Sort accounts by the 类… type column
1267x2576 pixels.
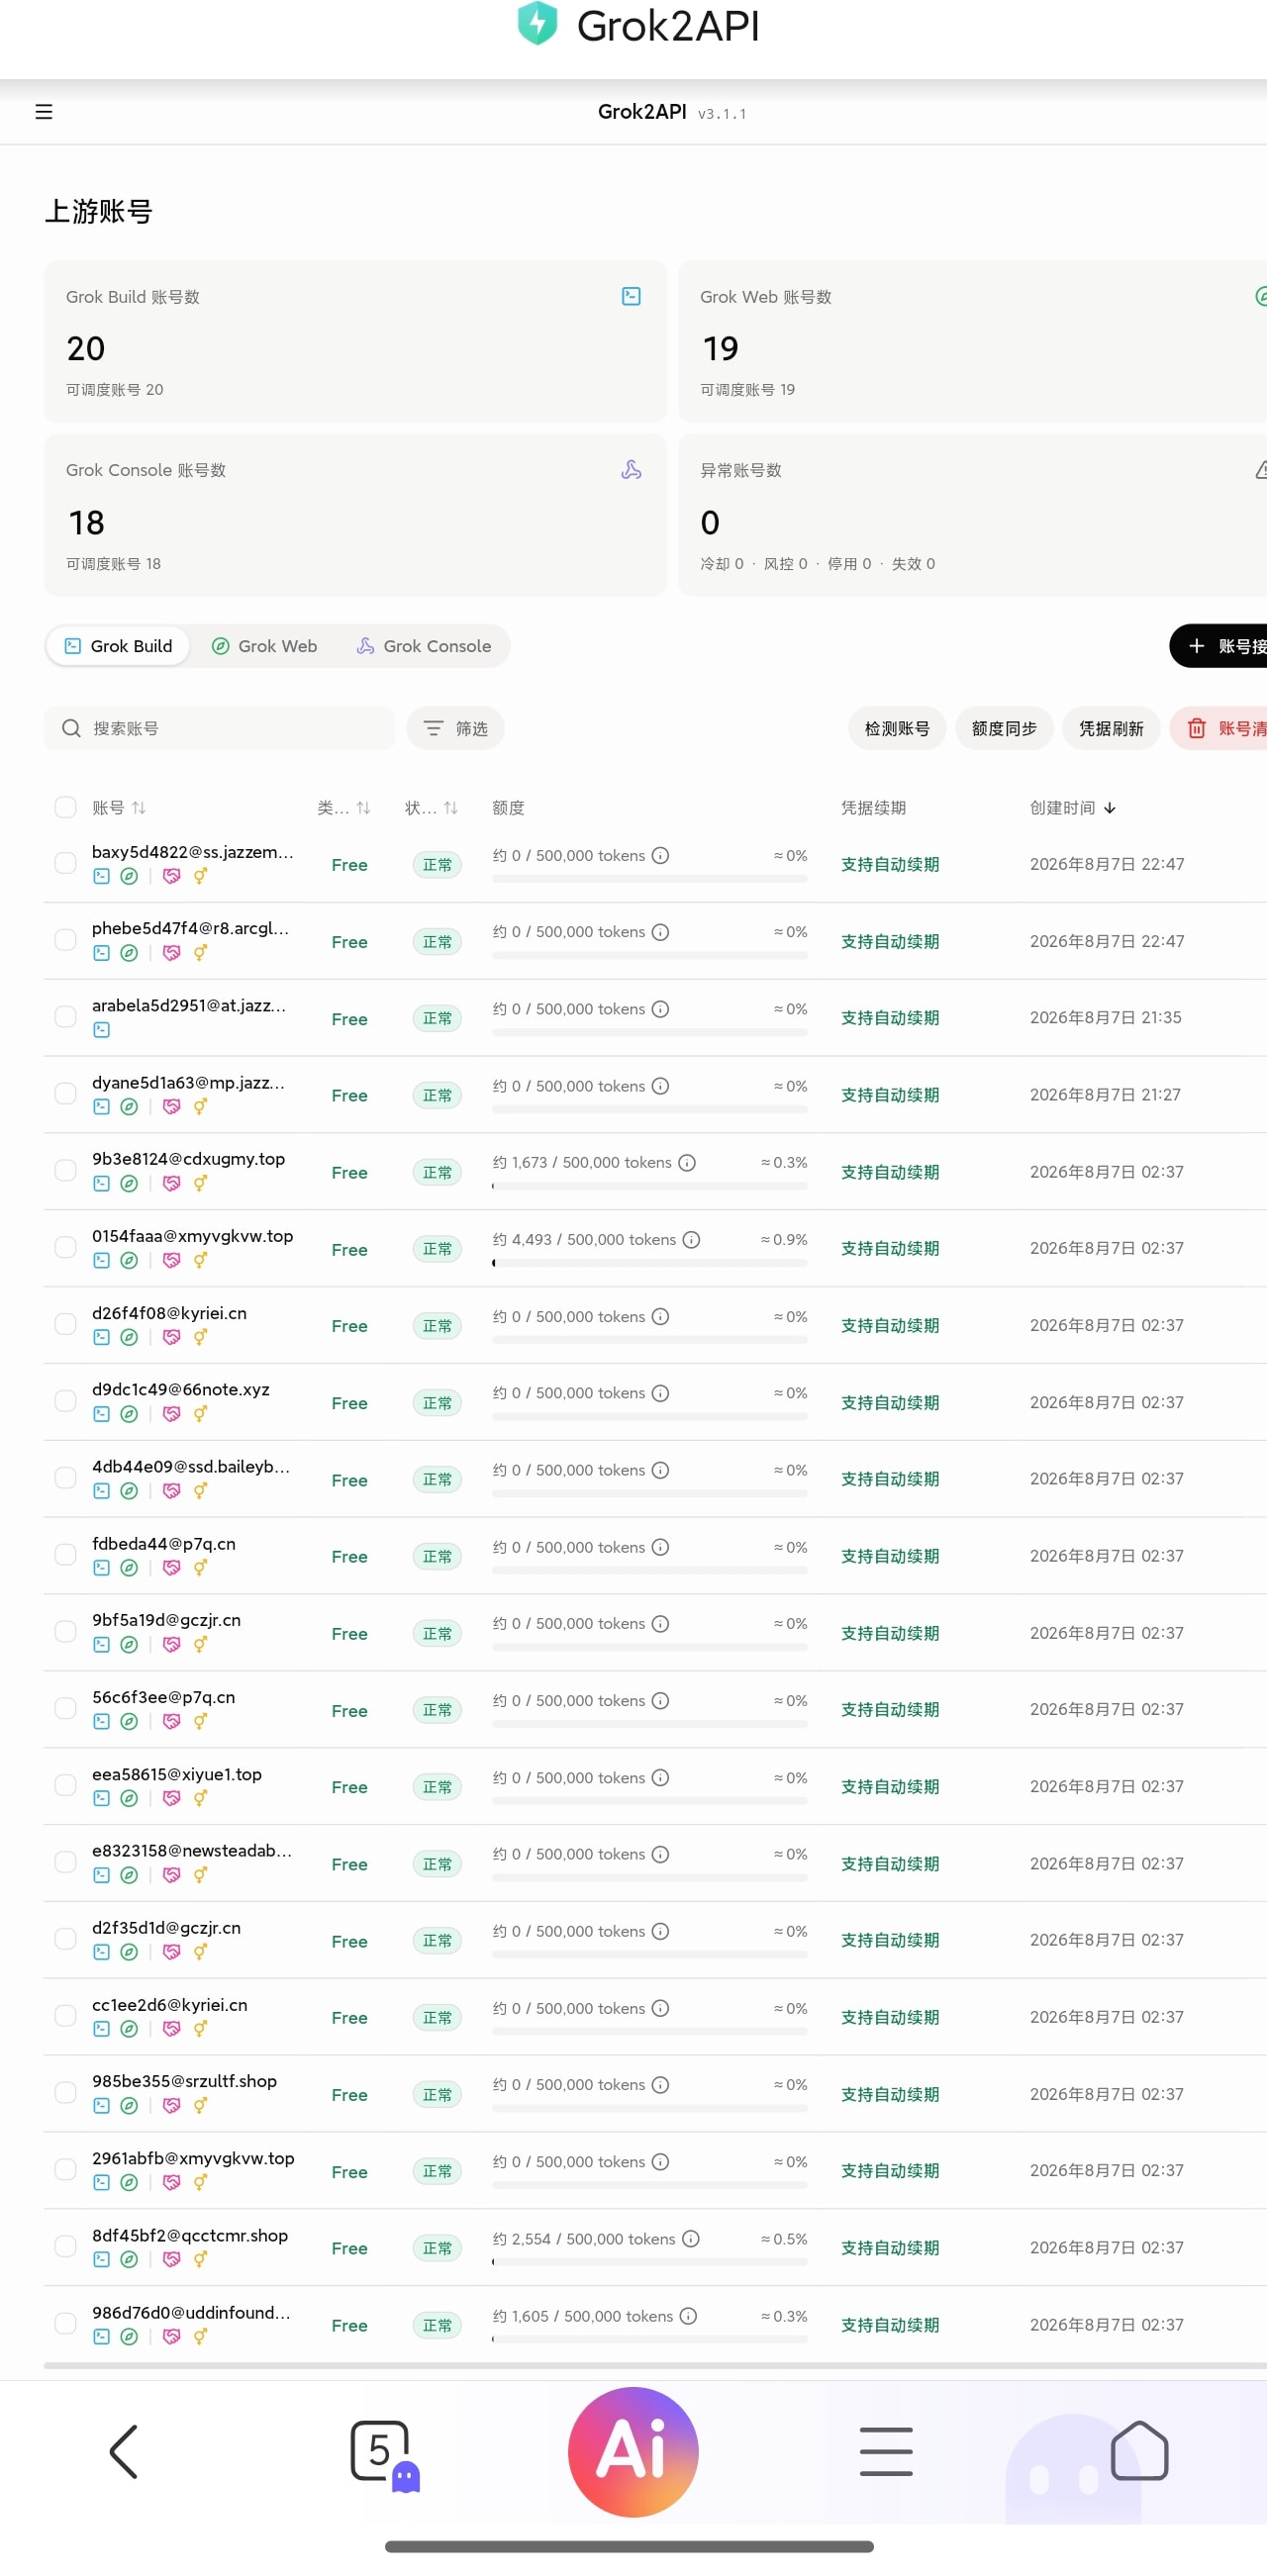[344, 808]
